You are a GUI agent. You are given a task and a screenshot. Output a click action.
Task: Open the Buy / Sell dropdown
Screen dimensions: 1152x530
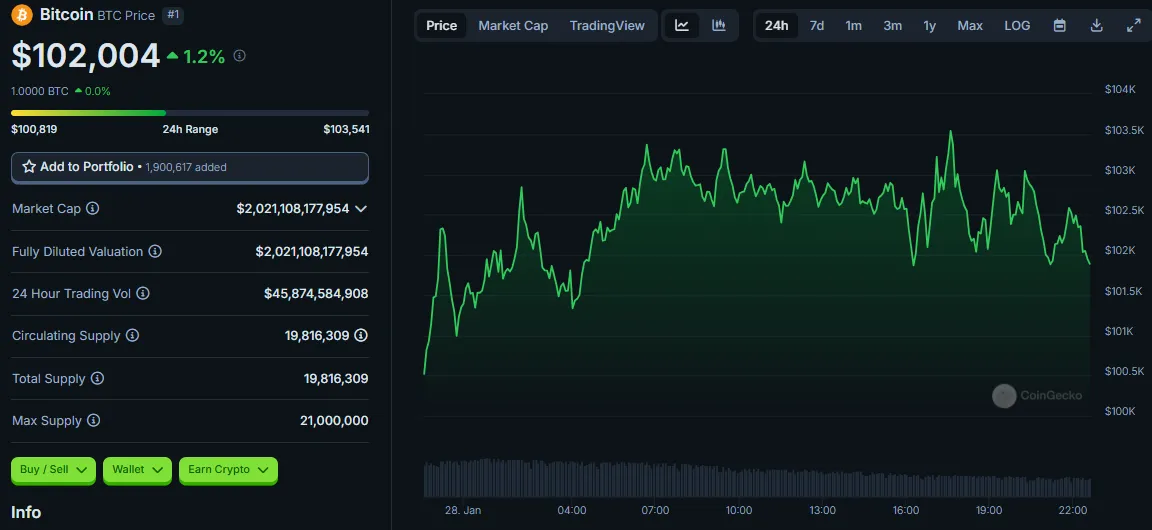54,470
